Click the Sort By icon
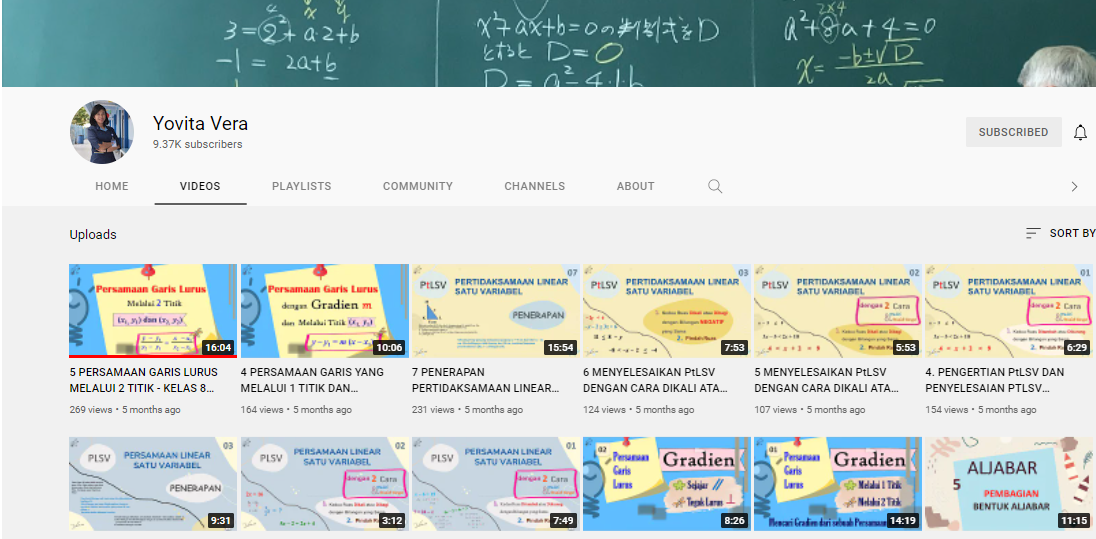The height and width of the screenshot is (539, 1096). [1033, 233]
